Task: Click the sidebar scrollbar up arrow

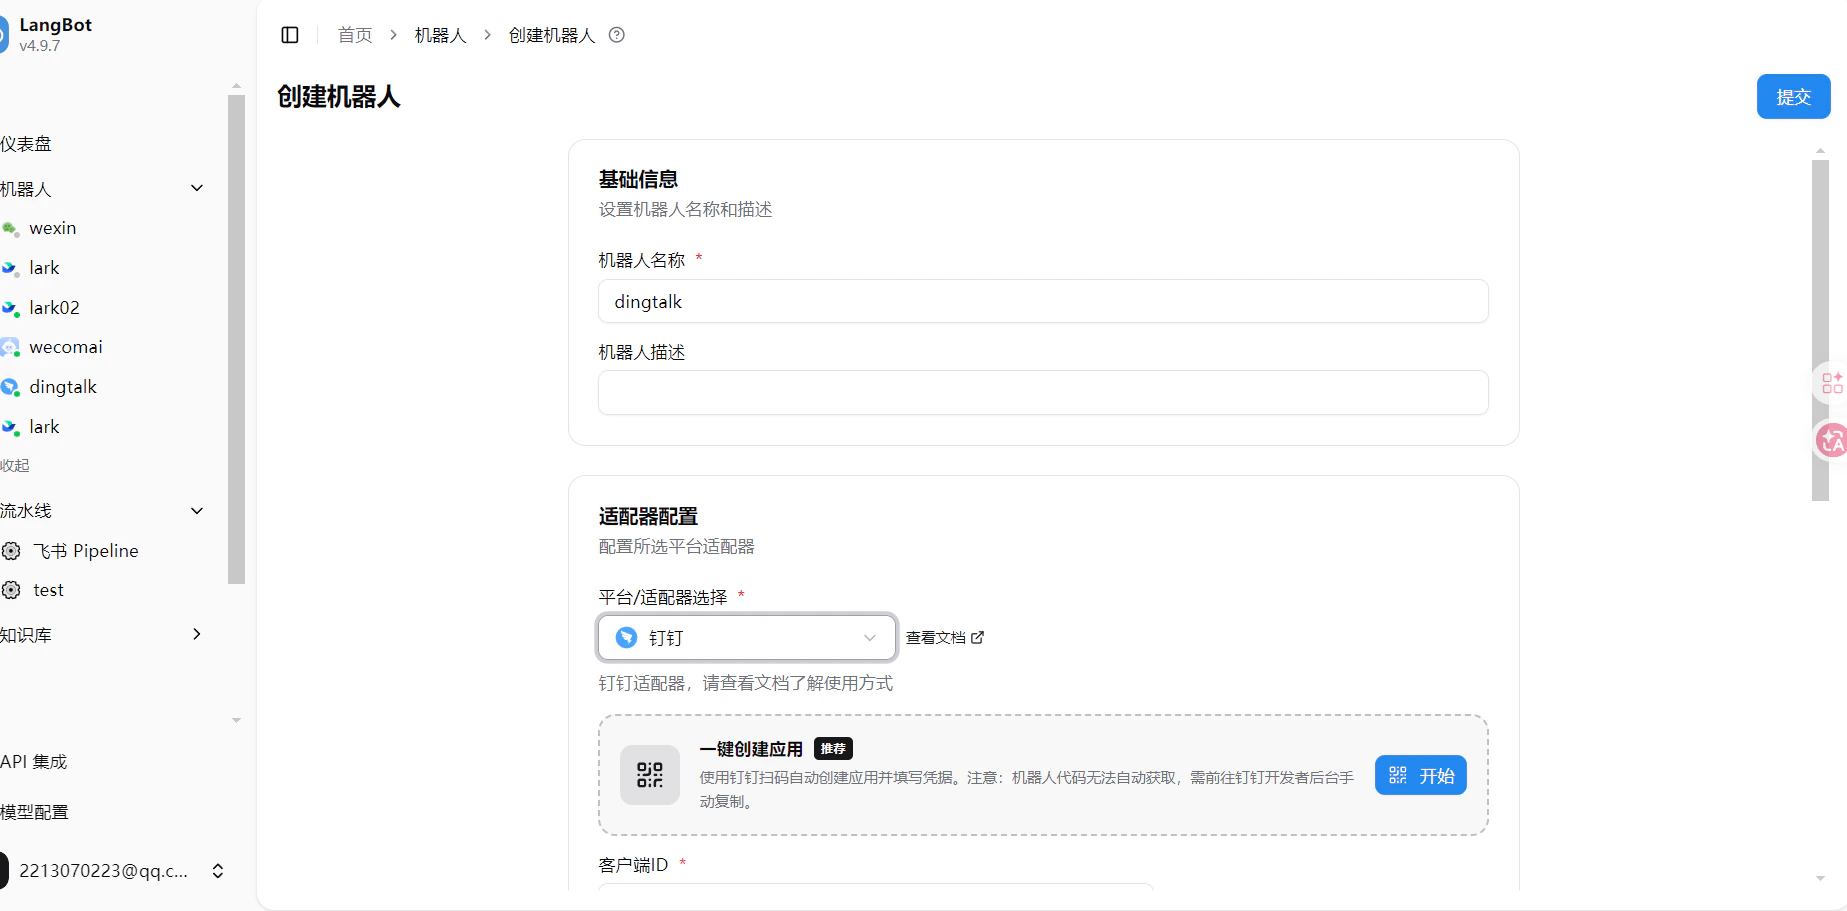Action: (x=236, y=87)
